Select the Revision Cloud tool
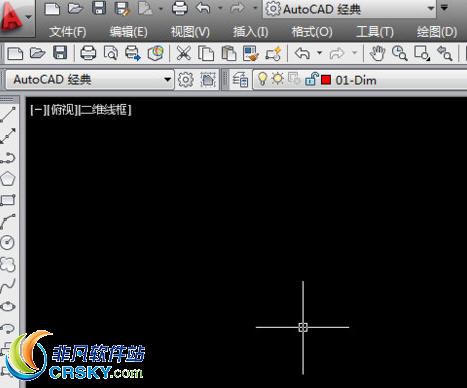 (x=8, y=264)
